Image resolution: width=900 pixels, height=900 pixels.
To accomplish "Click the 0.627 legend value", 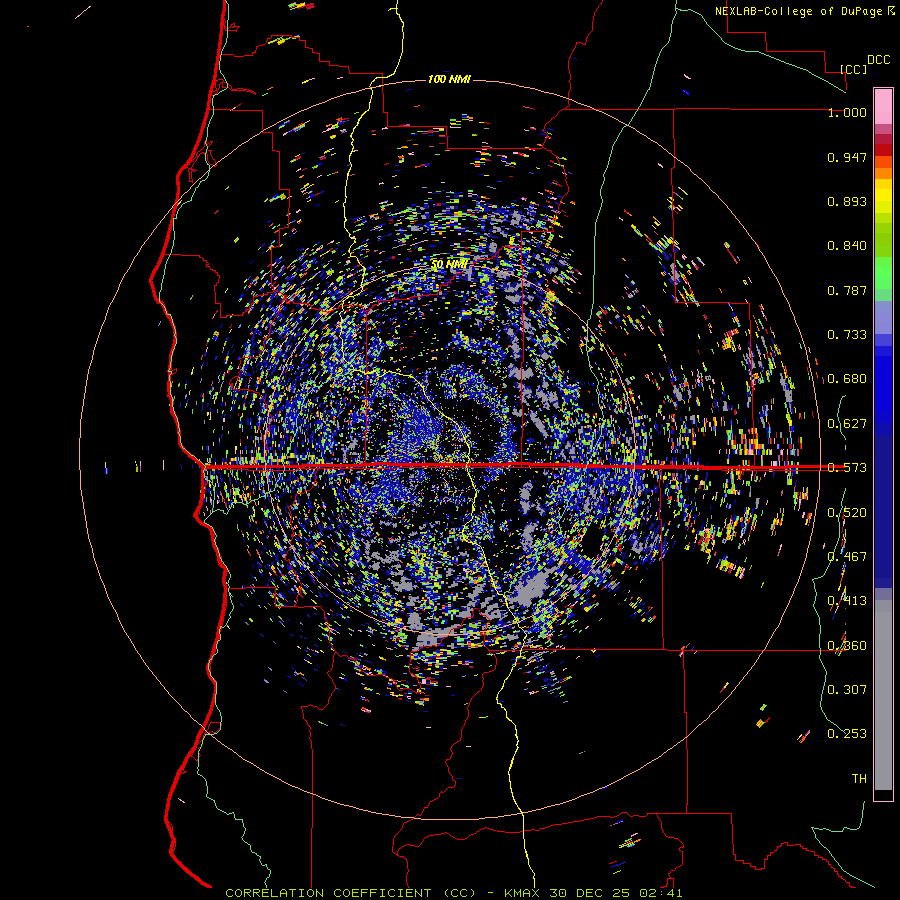I will [847, 424].
